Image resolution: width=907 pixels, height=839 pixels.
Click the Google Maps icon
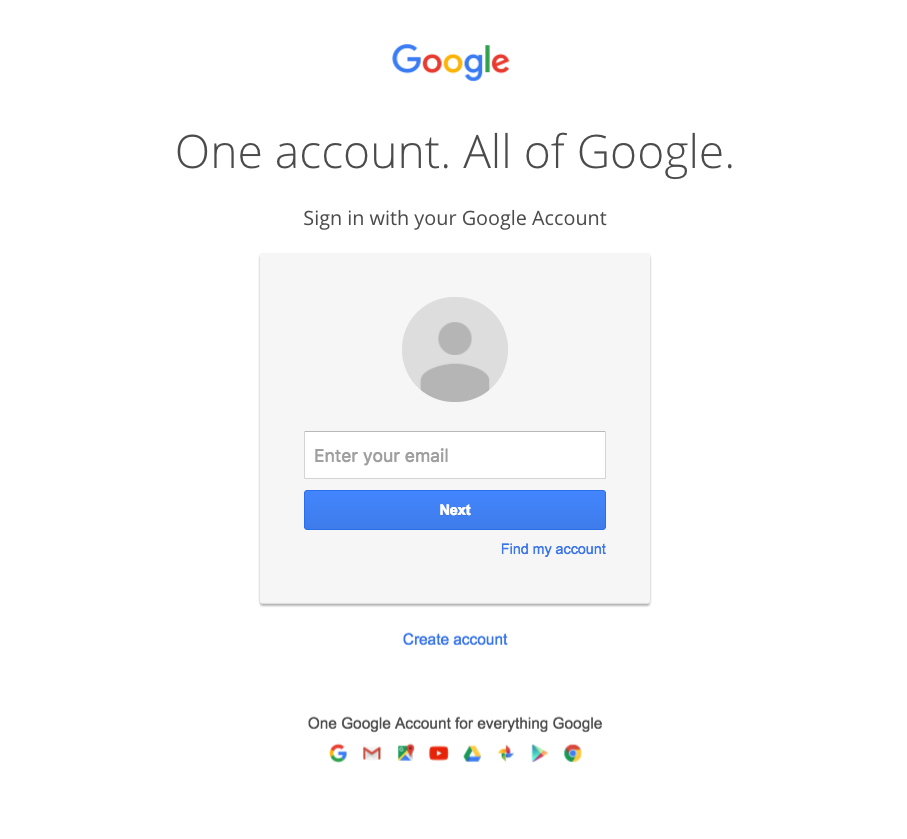(405, 753)
